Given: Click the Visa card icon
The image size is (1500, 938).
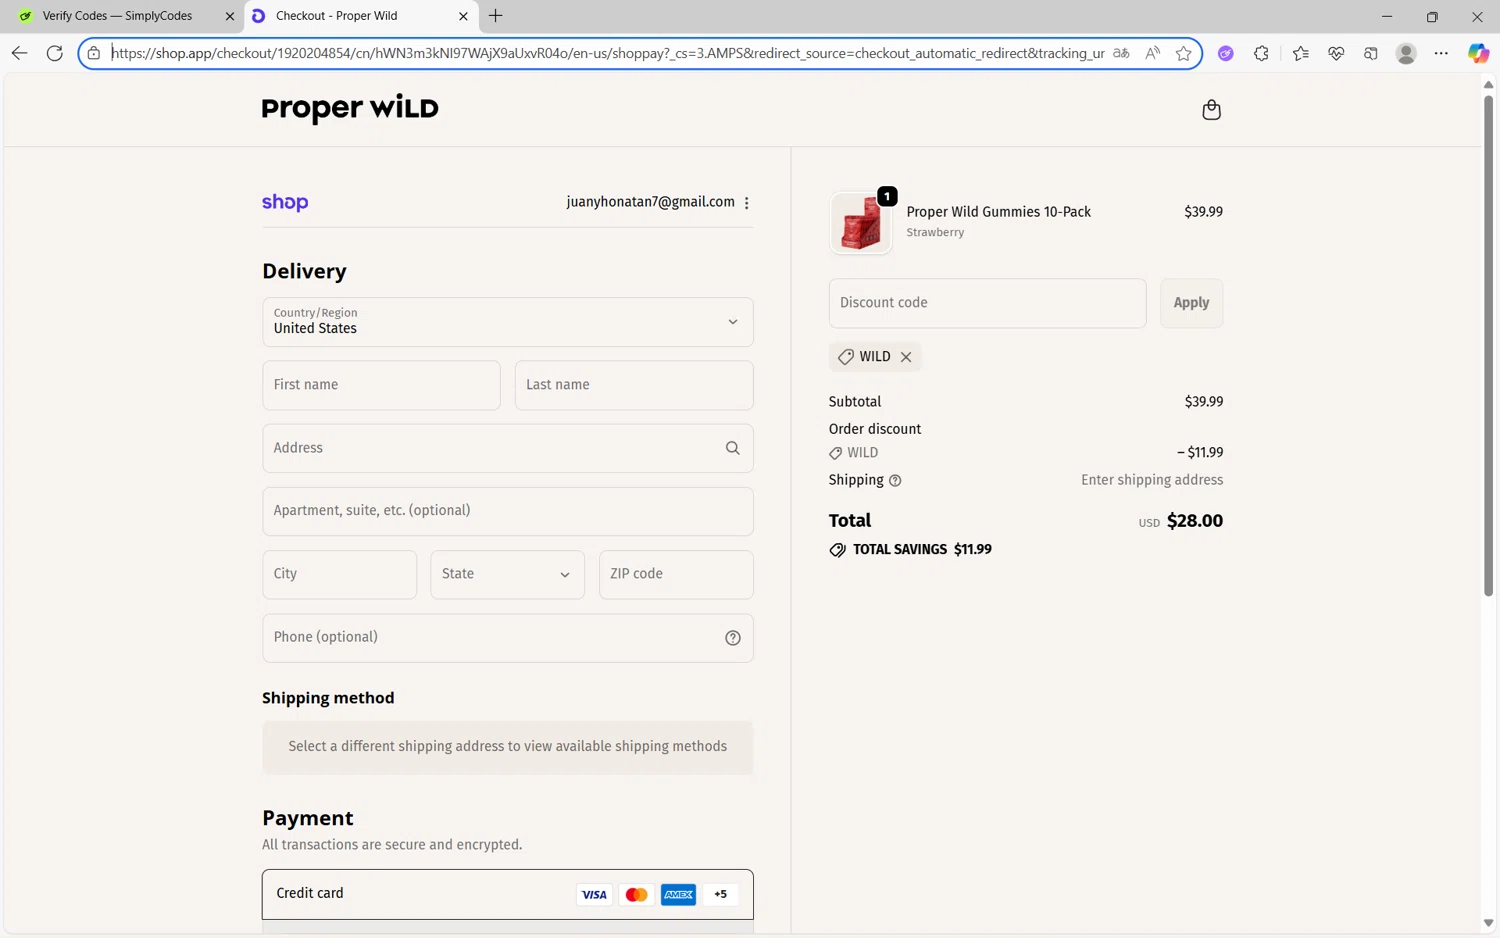Looking at the screenshot, I should [x=594, y=895].
